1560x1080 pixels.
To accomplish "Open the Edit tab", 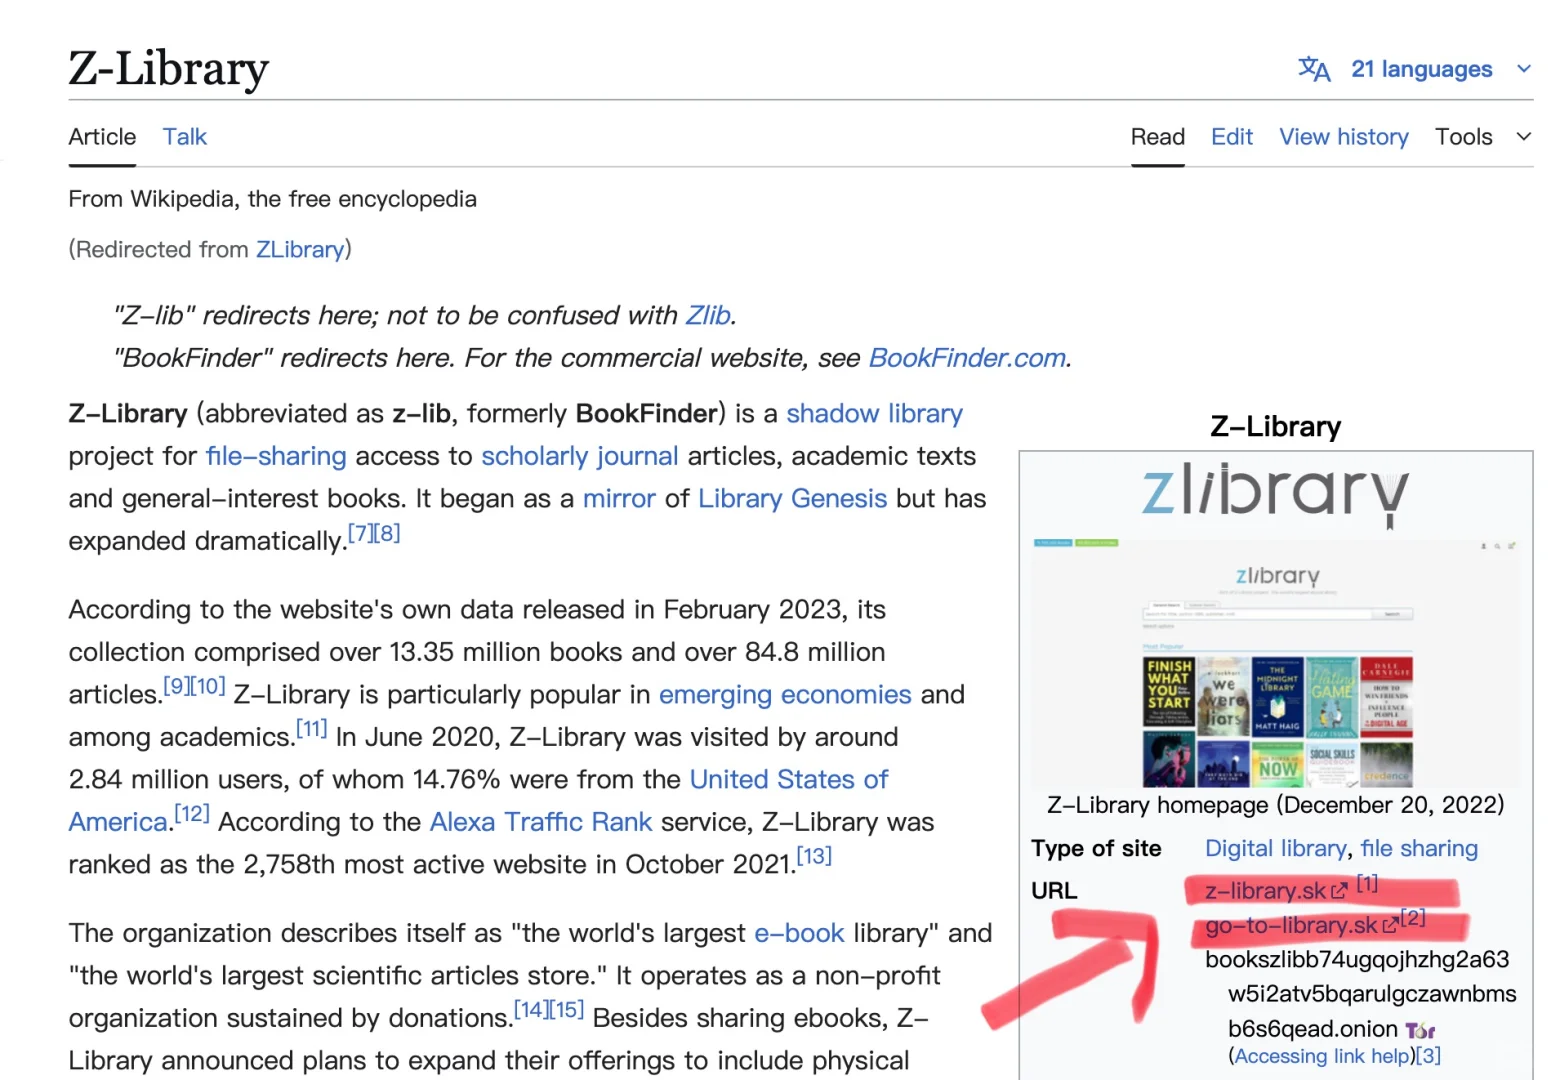I will click(1232, 137).
